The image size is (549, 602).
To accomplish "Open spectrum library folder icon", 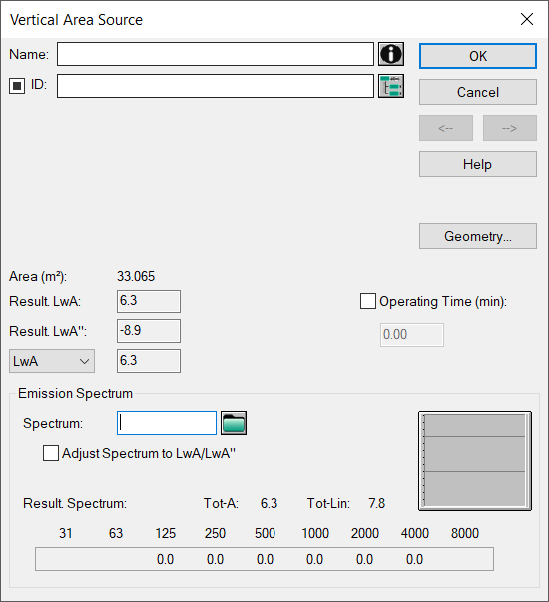I will point(234,423).
